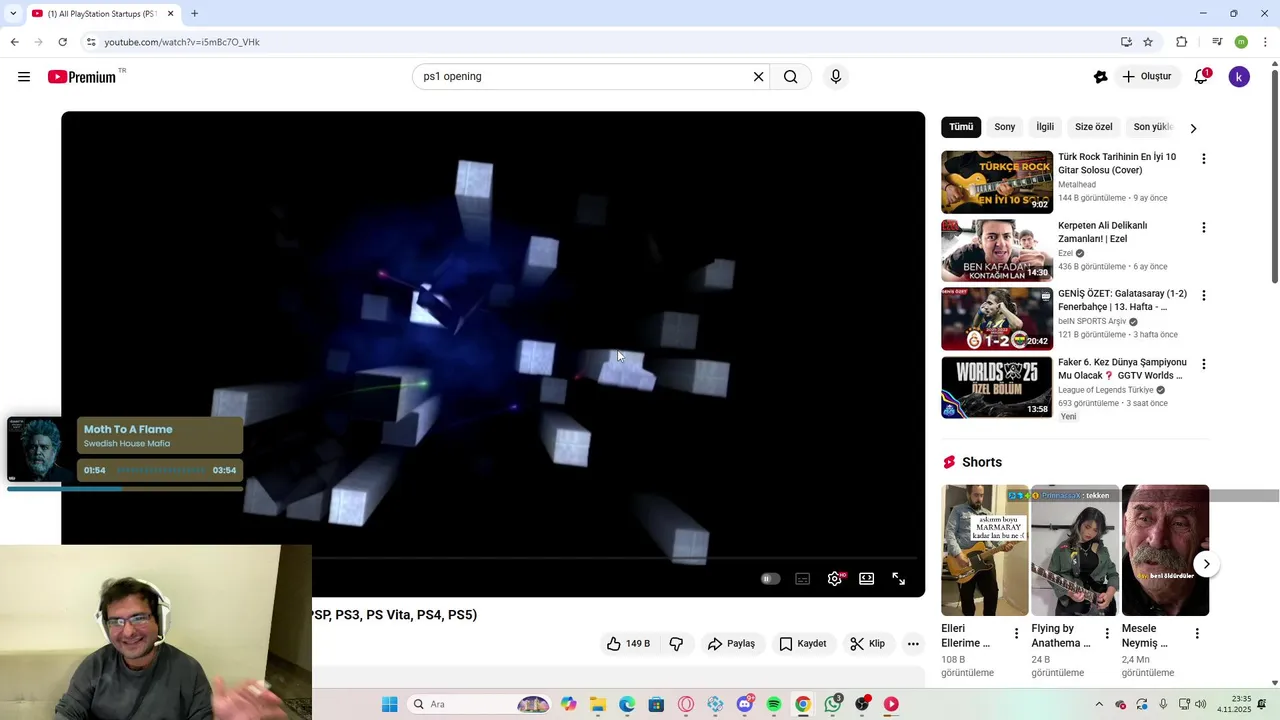
Task: Dislike the video
Action: click(677, 644)
